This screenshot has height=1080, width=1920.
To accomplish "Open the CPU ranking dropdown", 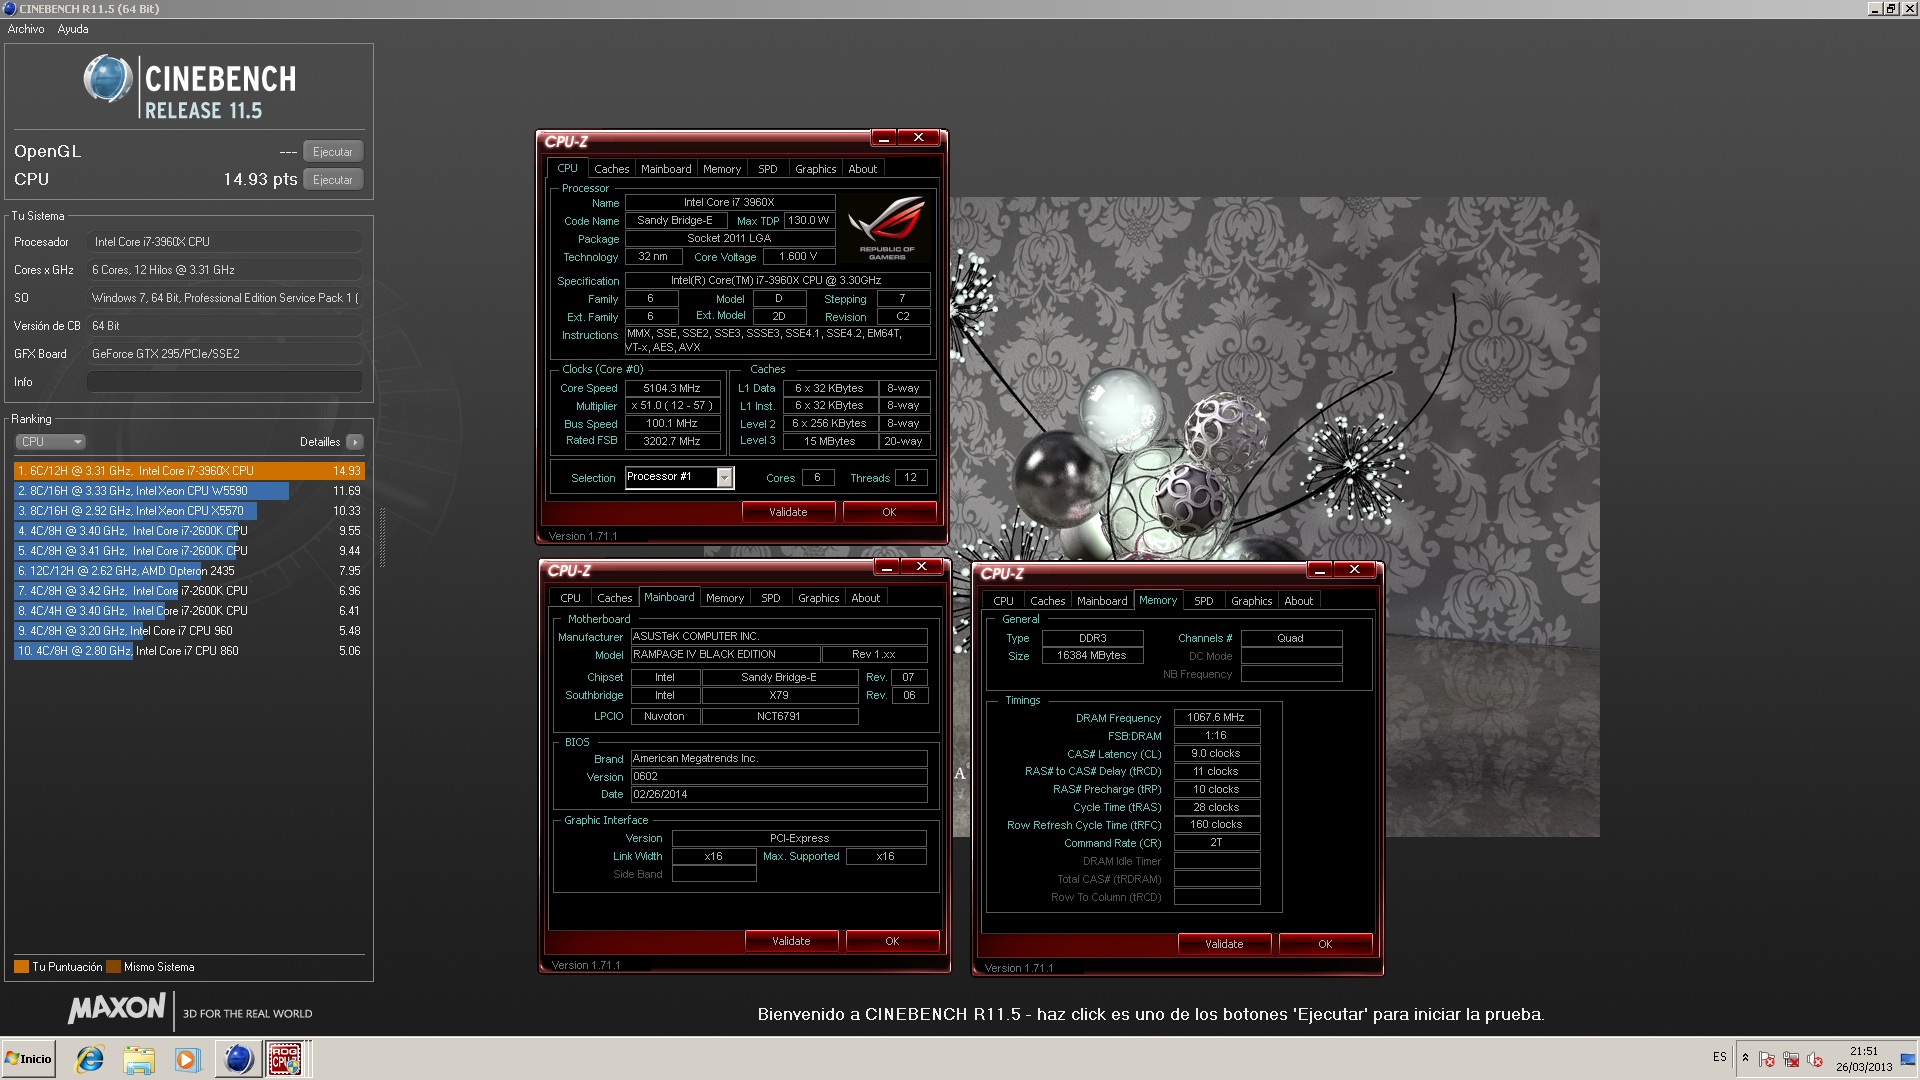I will 50,442.
